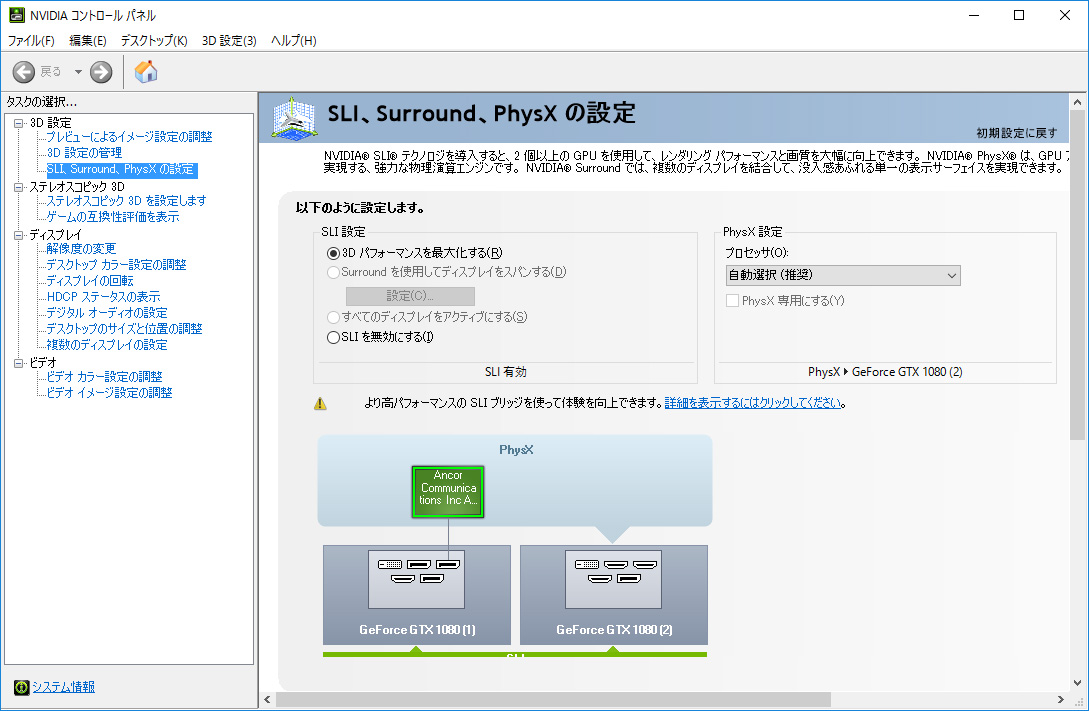Minimize the NVIDIA コントロール パネル window
Screen dimensions: 1089x711
pos(974,15)
